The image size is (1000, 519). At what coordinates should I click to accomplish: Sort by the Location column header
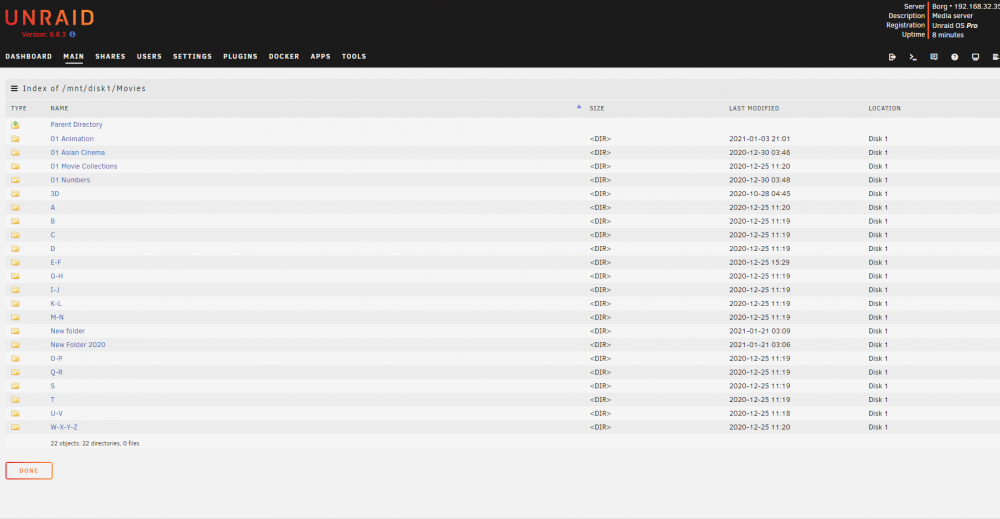coord(885,108)
